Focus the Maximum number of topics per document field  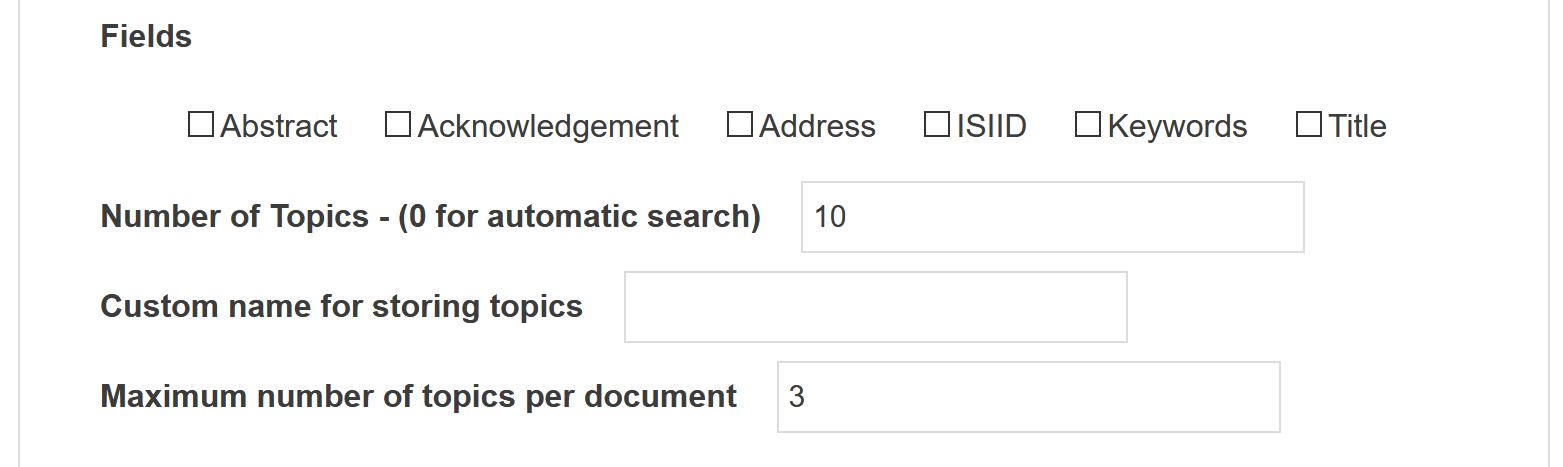pos(1029,397)
